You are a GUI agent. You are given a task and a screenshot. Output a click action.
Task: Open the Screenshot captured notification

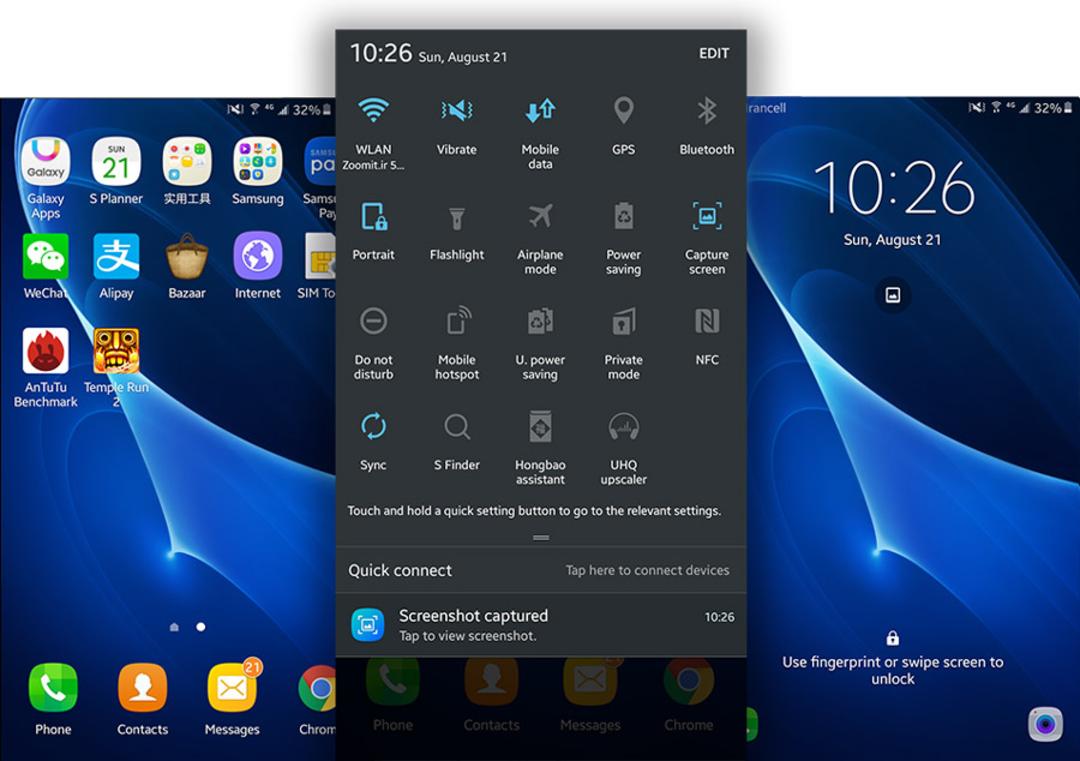click(x=541, y=625)
